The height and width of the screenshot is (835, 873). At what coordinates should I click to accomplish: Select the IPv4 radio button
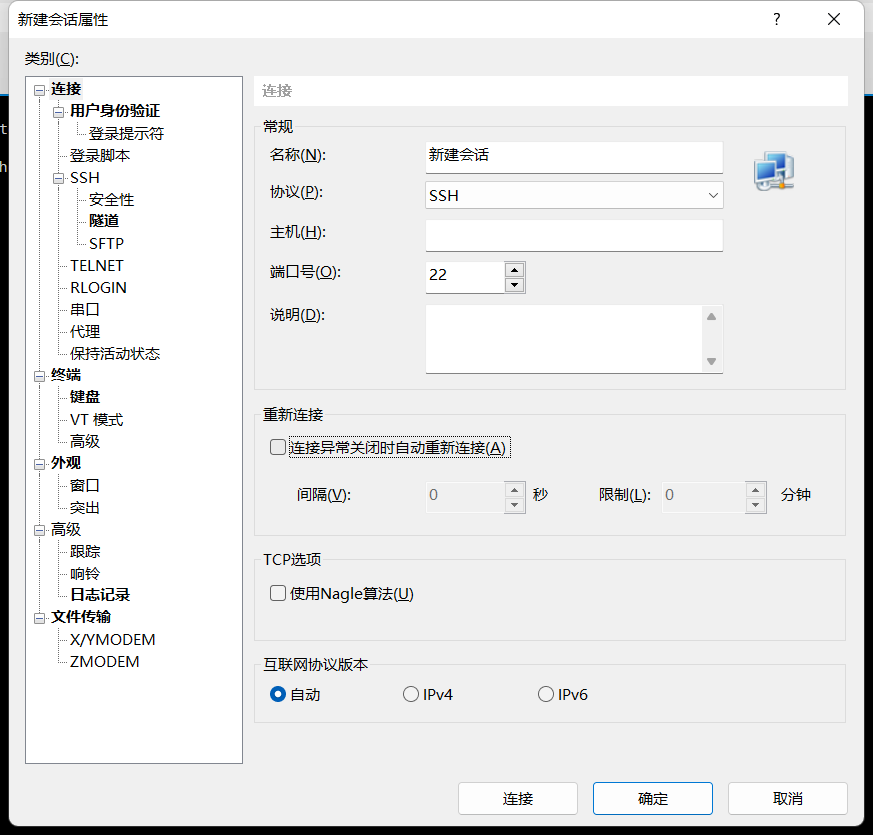[410, 694]
